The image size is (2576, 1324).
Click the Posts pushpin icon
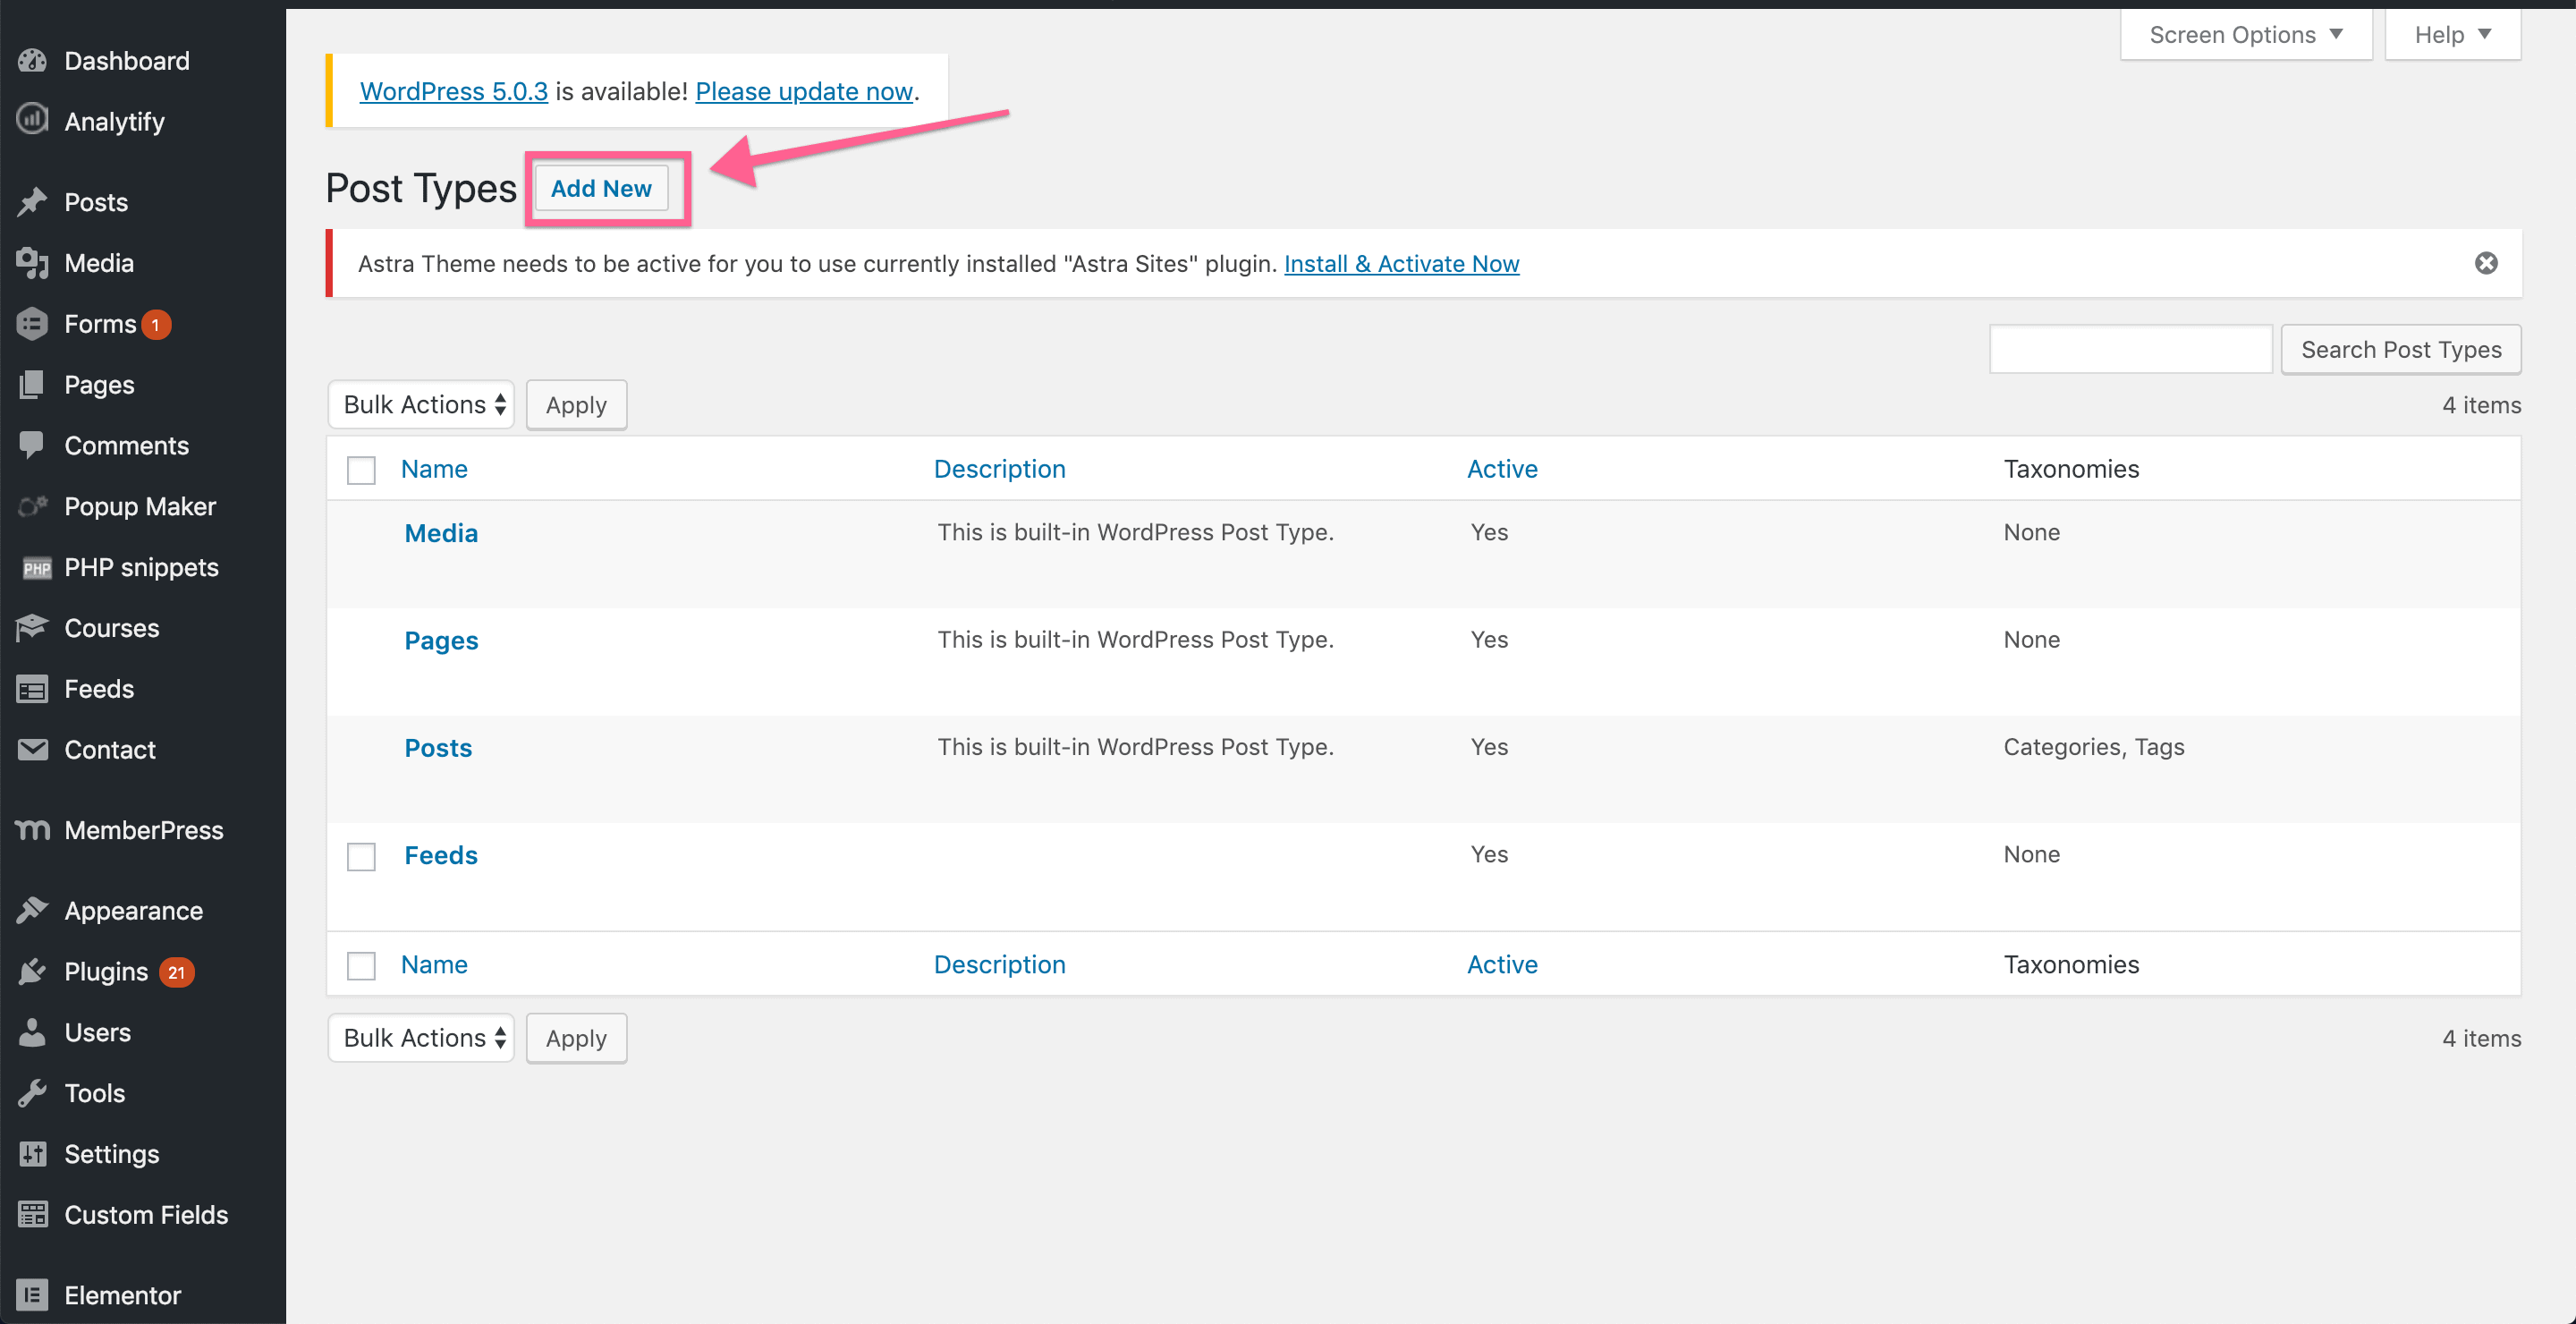32,202
